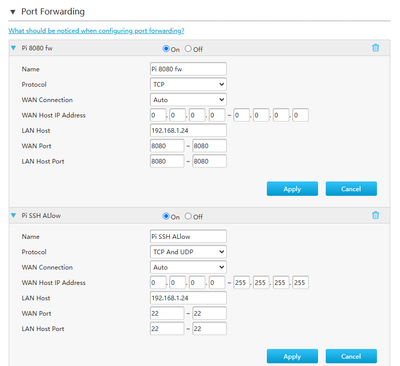
Task: Edit Name field containing Pi 8080 fw
Action: tap(188, 69)
